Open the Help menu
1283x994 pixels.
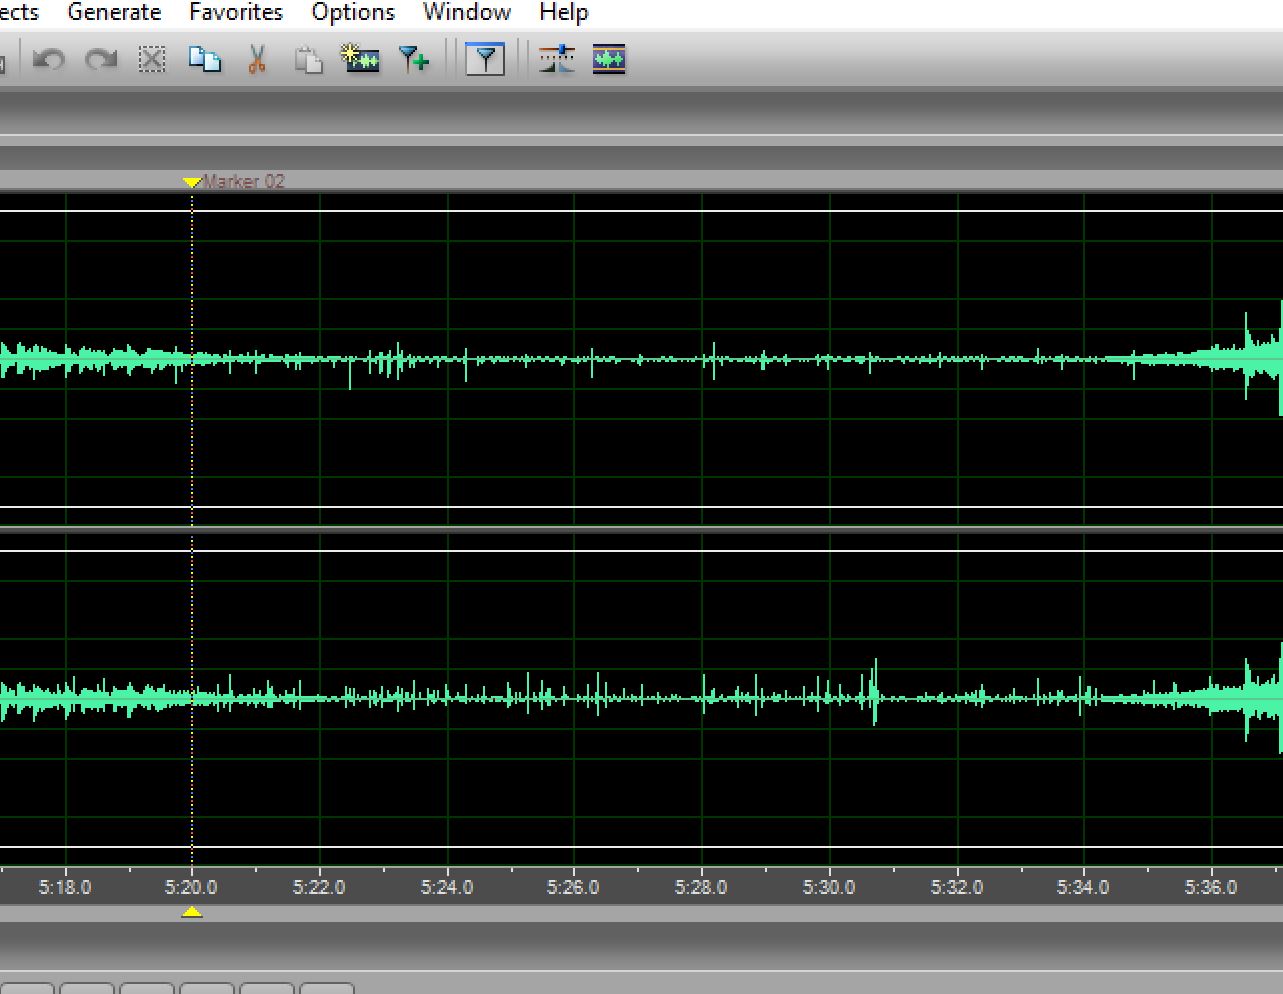click(563, 13)
